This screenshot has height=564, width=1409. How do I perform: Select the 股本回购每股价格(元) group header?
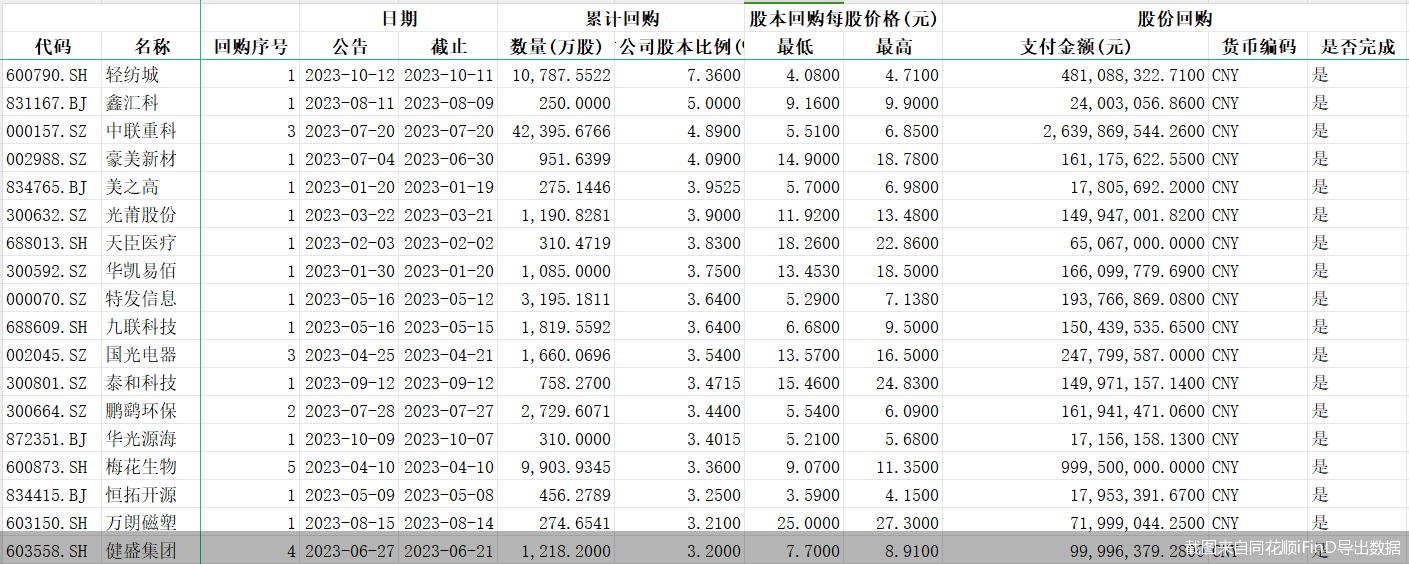[843, 19]
